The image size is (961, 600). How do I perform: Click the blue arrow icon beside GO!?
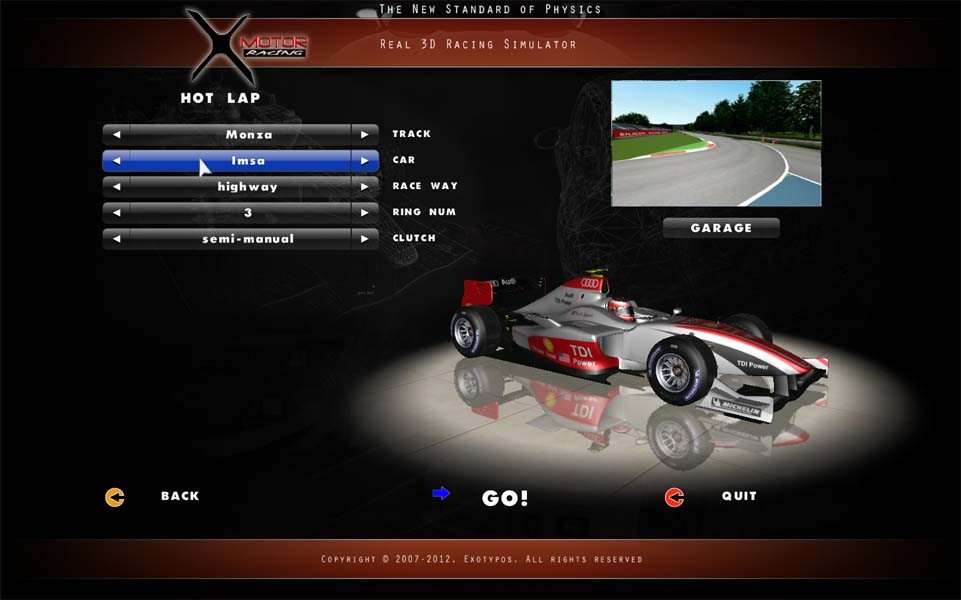[441, 493]
